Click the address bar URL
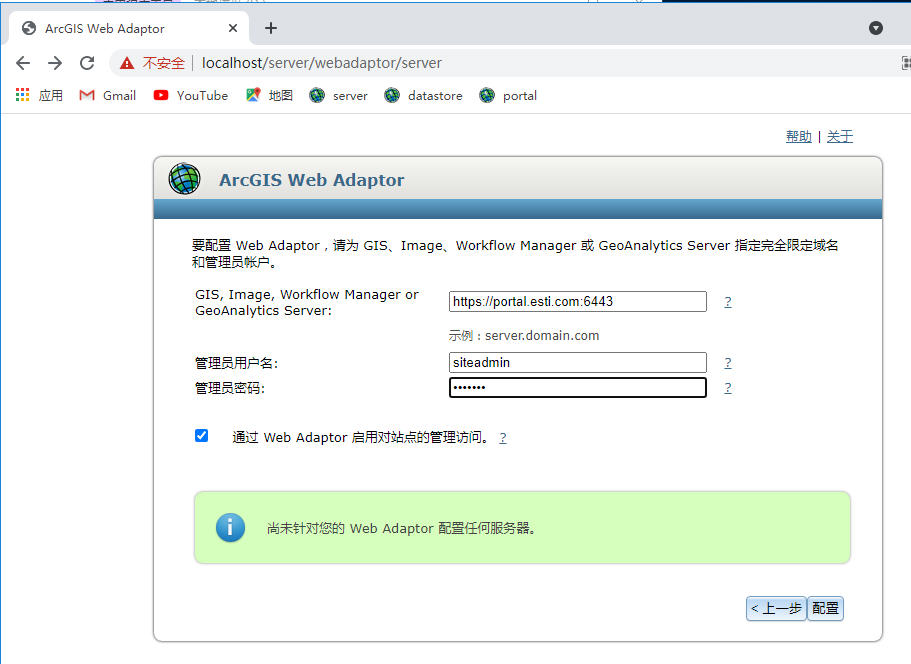Viewport: 911px width, 664px height. [321, 63]
